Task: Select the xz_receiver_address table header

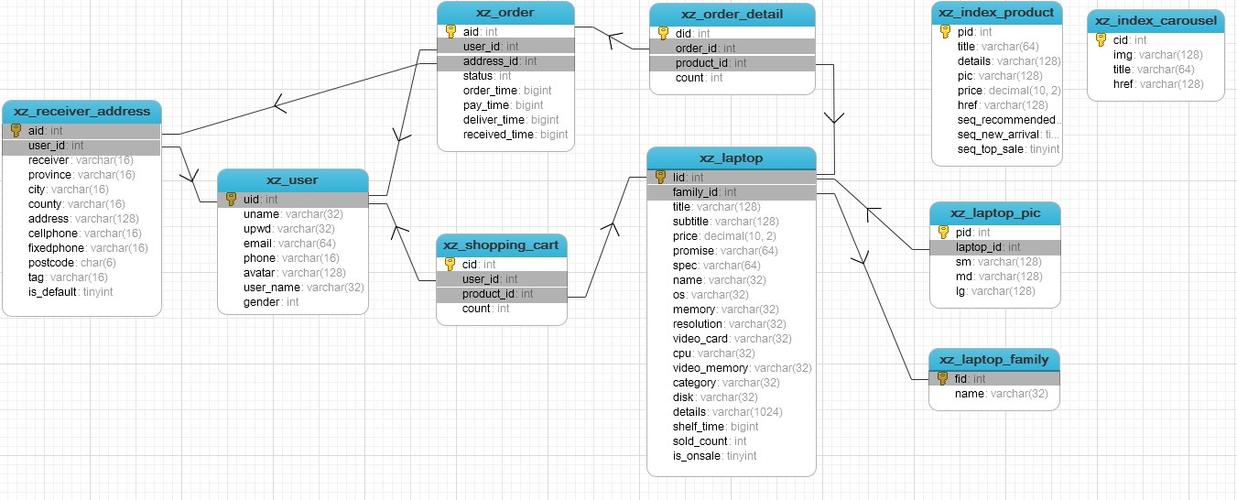Action: click(81, 111)
